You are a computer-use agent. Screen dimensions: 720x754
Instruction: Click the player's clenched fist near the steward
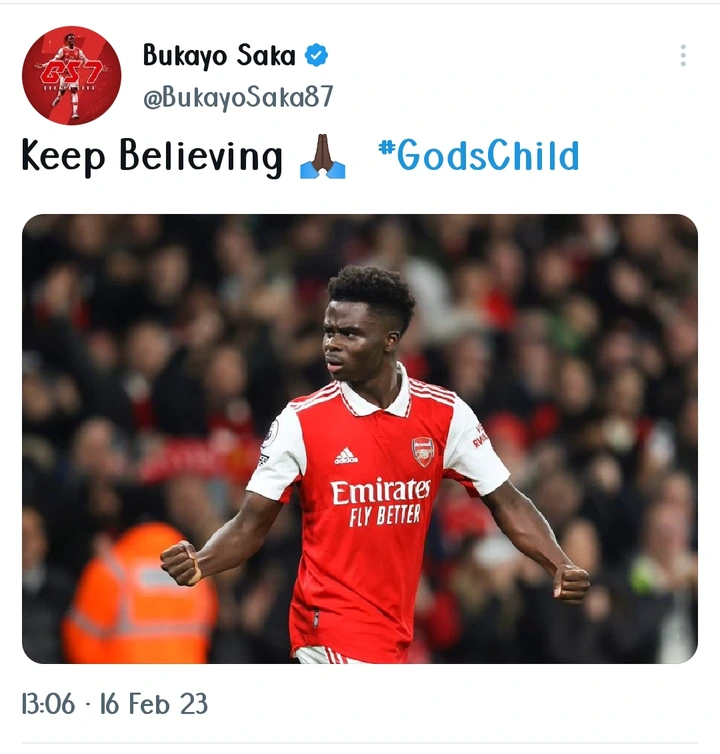click(x=181, y=563)
